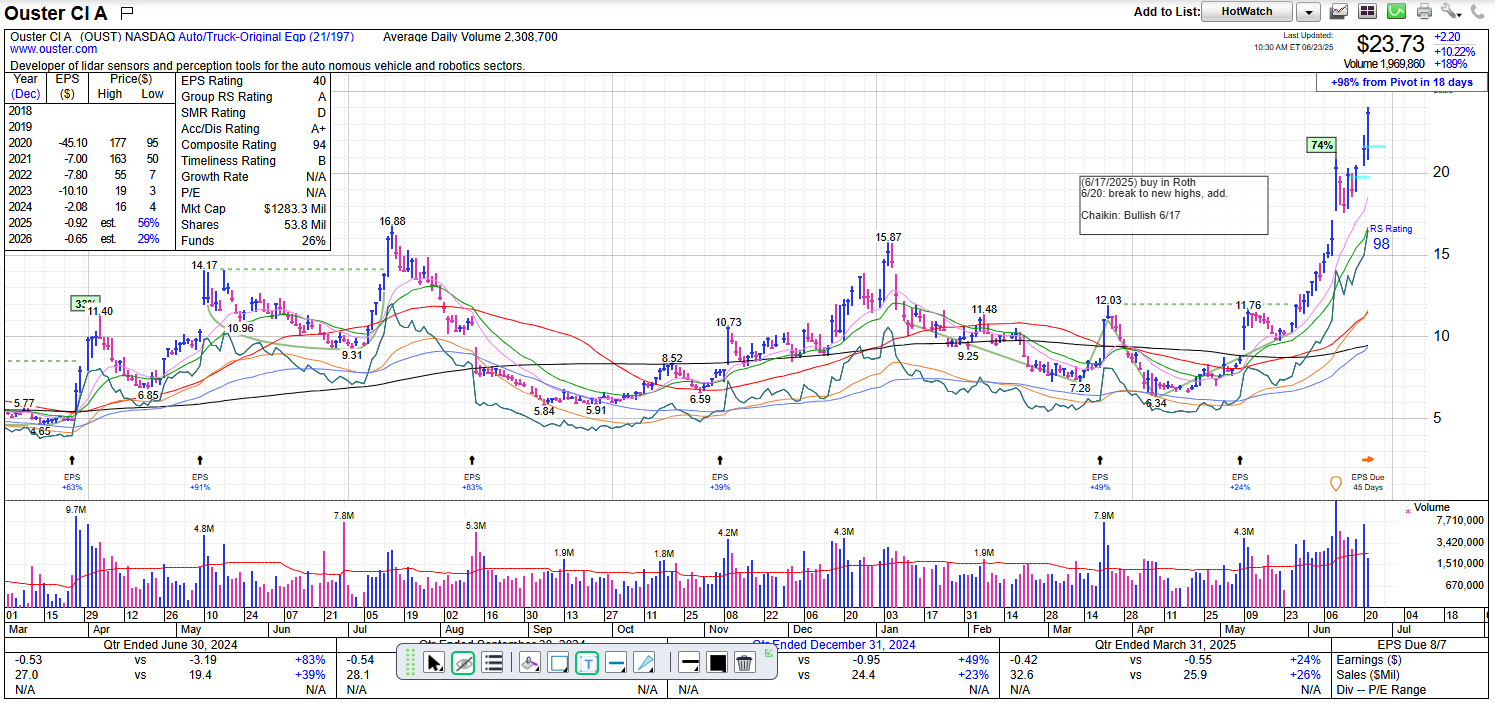Viewport: 1495px width, 703px height.
Task: Grab the drawing toolbar dotted handle
Action: [x=408, y=662]
